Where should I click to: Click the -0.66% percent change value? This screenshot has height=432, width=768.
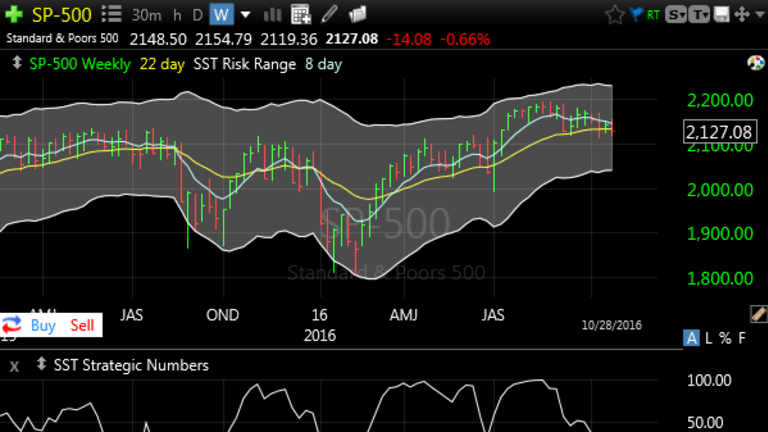tap(465, 39)
